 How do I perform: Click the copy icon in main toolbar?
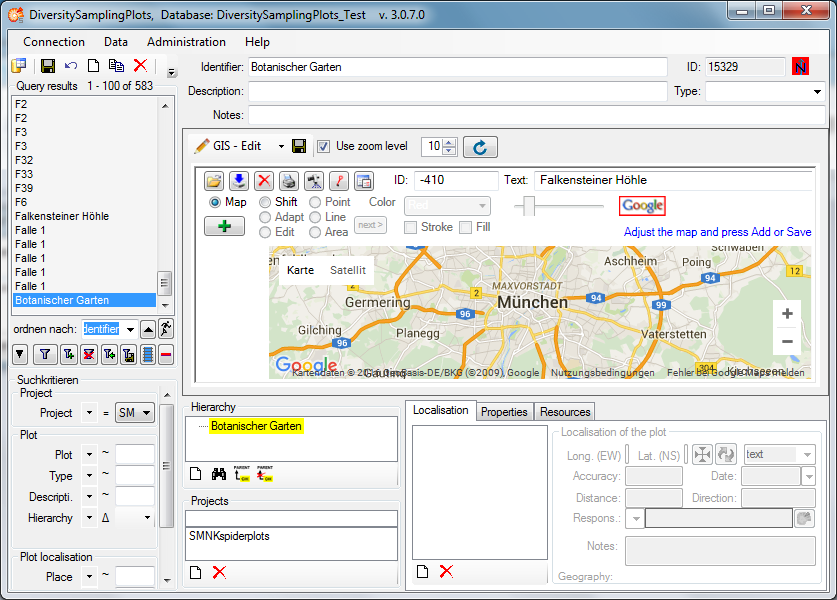116,66
